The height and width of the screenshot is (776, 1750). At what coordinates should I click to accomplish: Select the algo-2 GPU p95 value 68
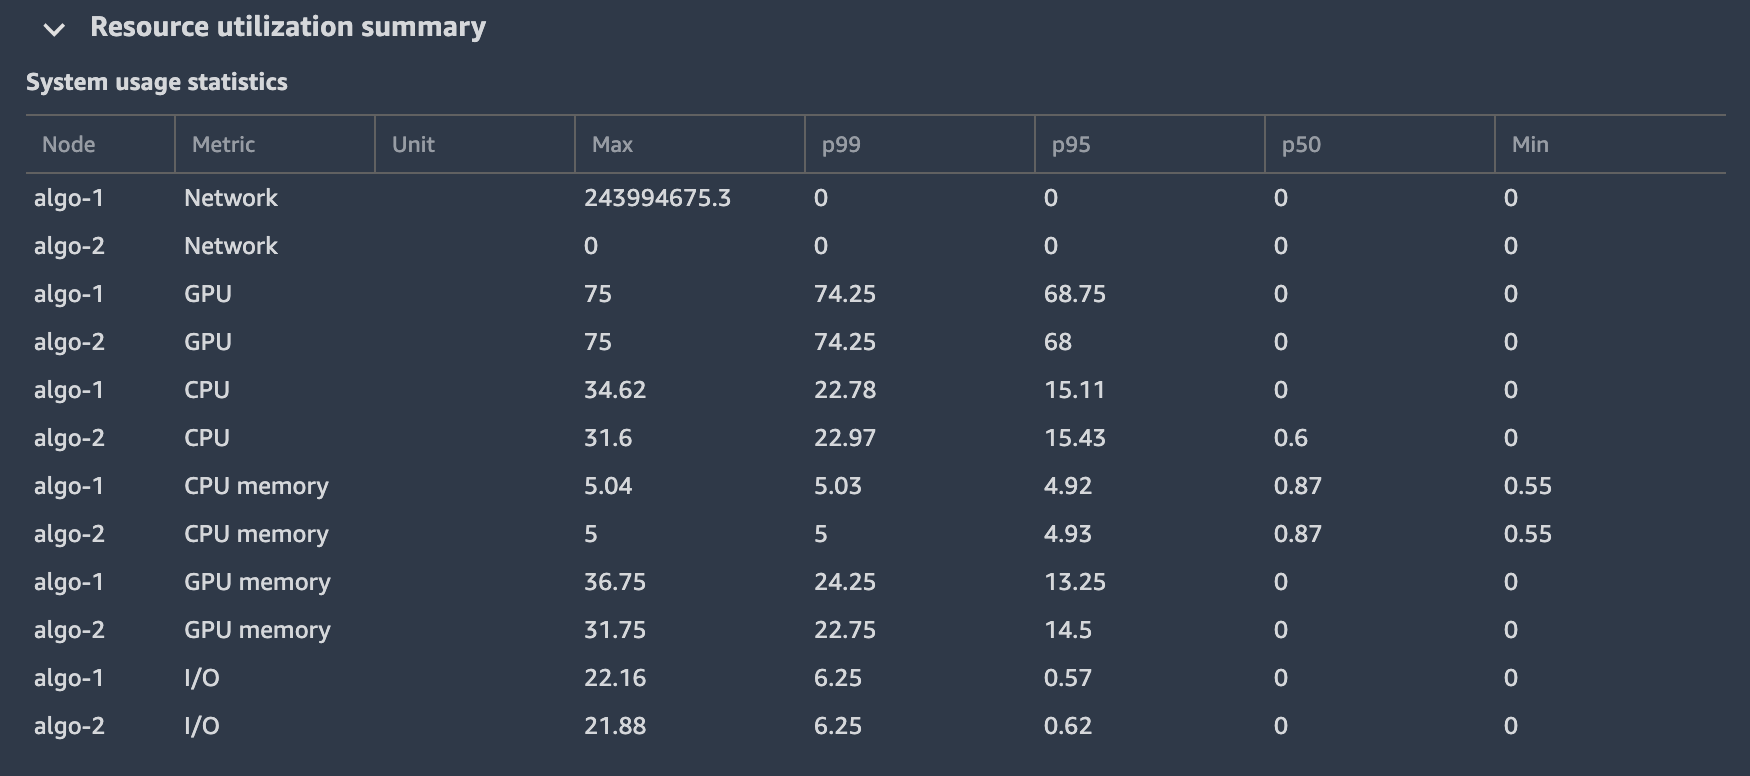point(1058,342)
